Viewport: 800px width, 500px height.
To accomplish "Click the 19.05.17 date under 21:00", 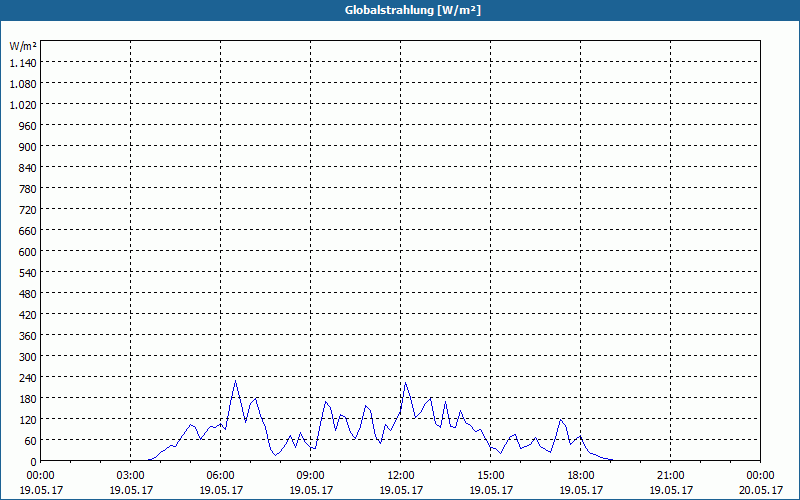I will pos(670,490).
